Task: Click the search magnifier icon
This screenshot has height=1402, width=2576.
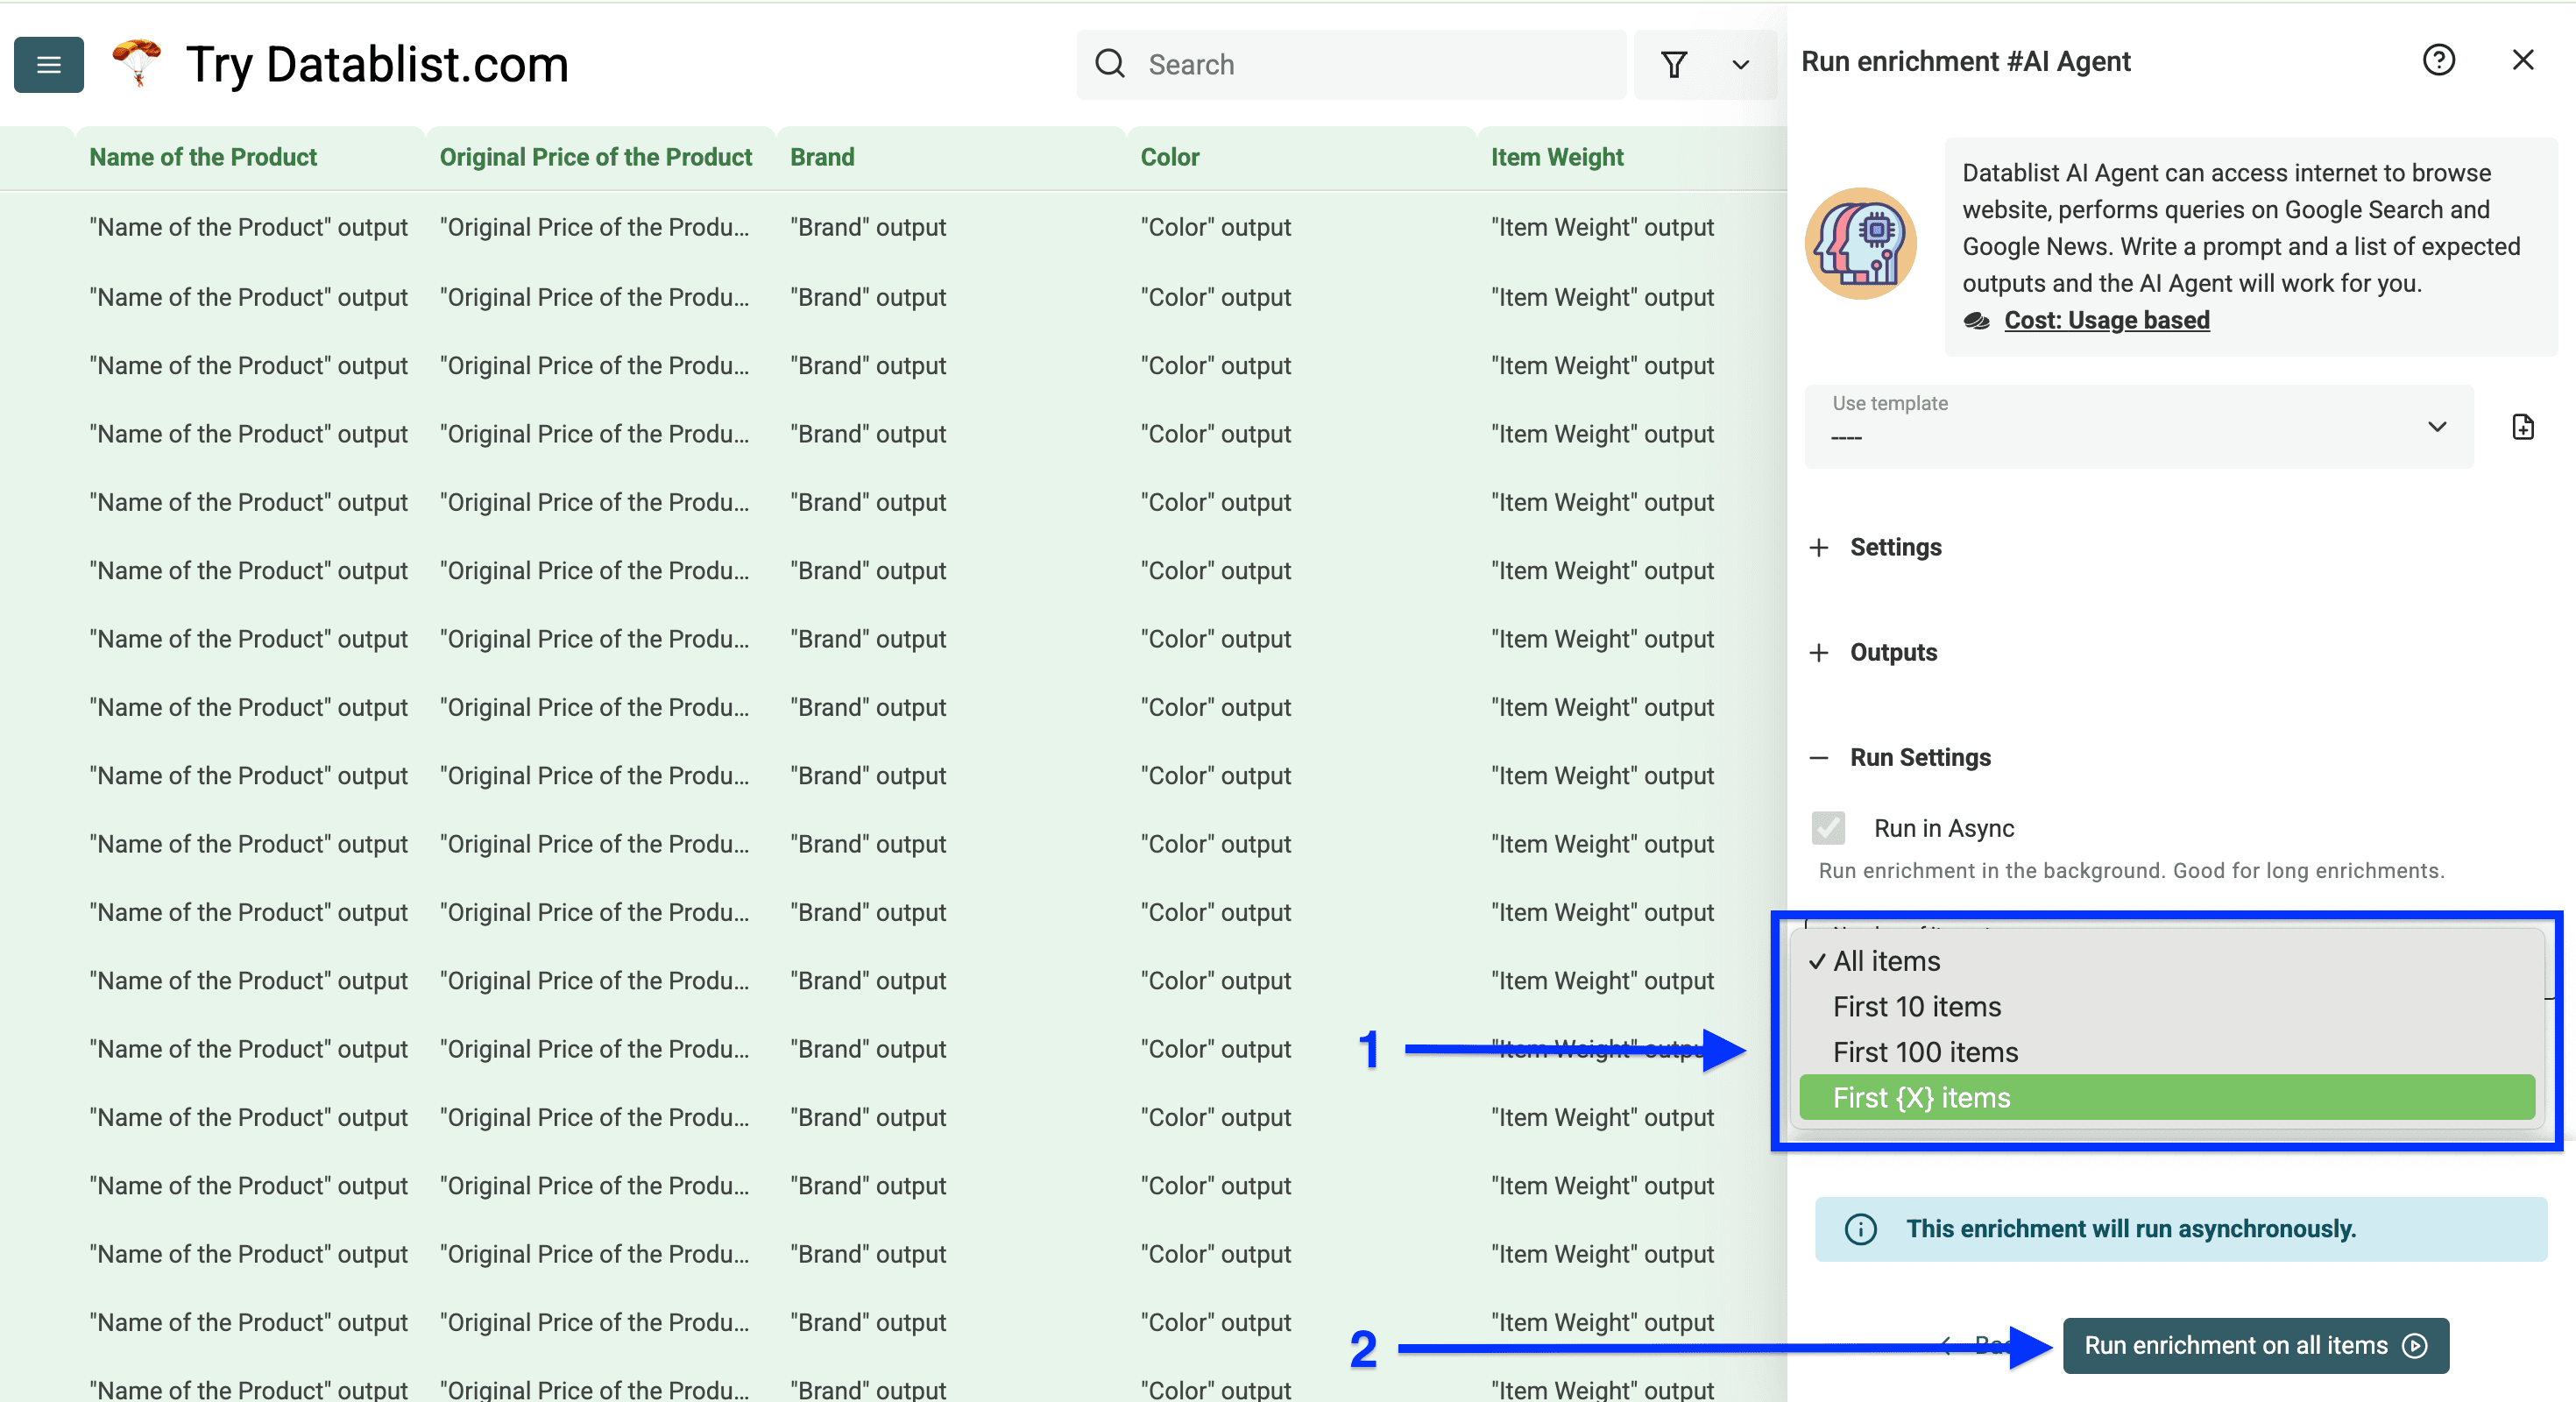Action: (1110, 63)
